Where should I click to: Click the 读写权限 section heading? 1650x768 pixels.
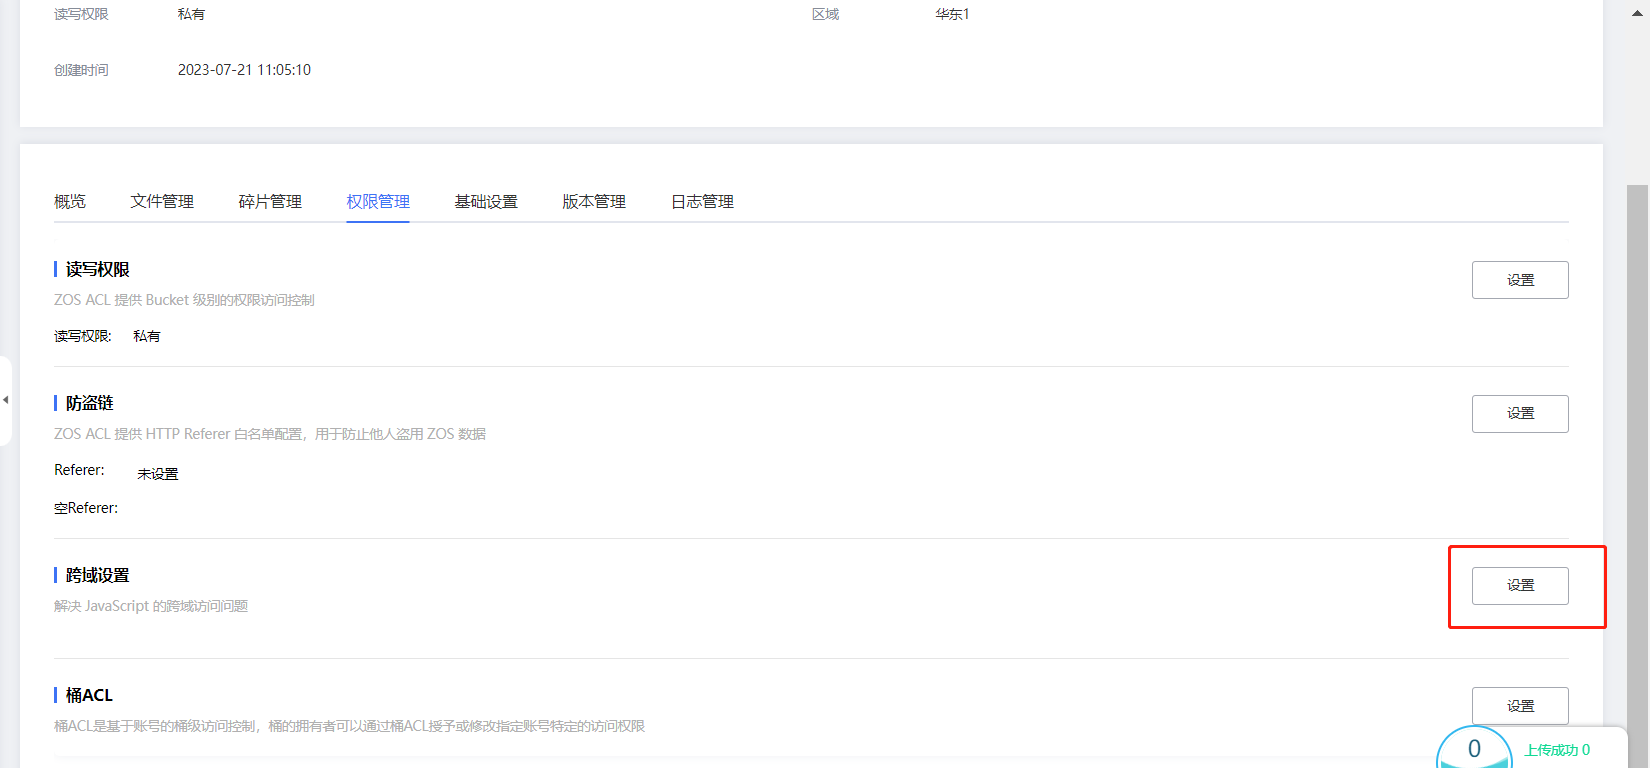98,270
